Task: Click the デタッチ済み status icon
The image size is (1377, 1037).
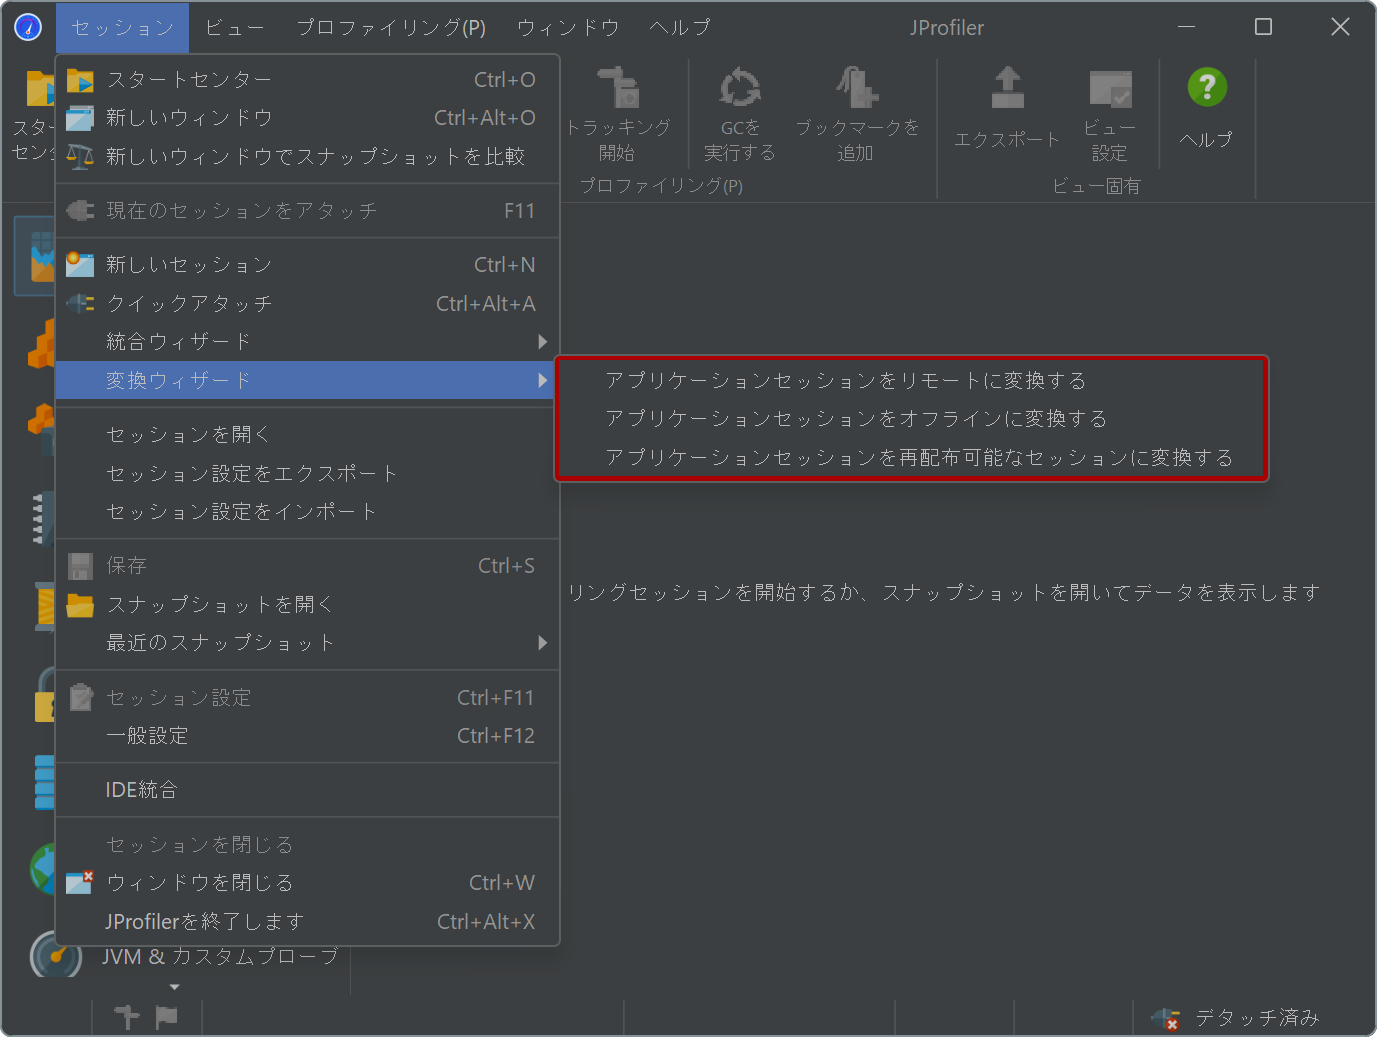Action: tap(1165, 1018)
